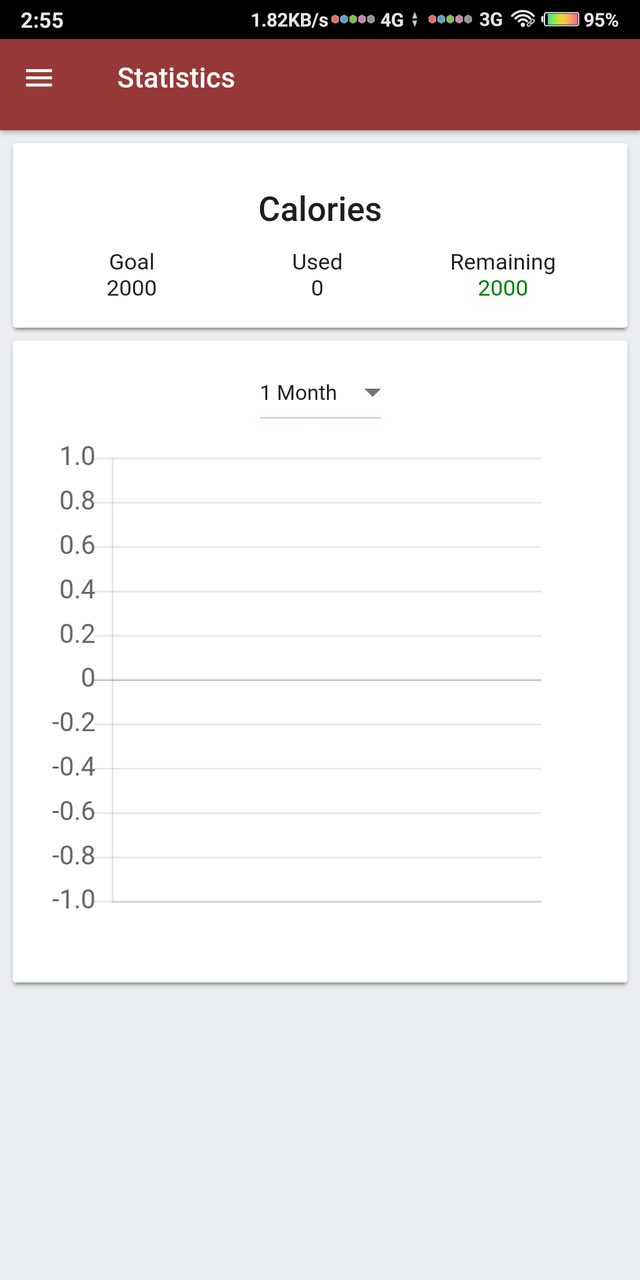
Task: Tap the 3G signal indicator
Action: tap(491, 19)
